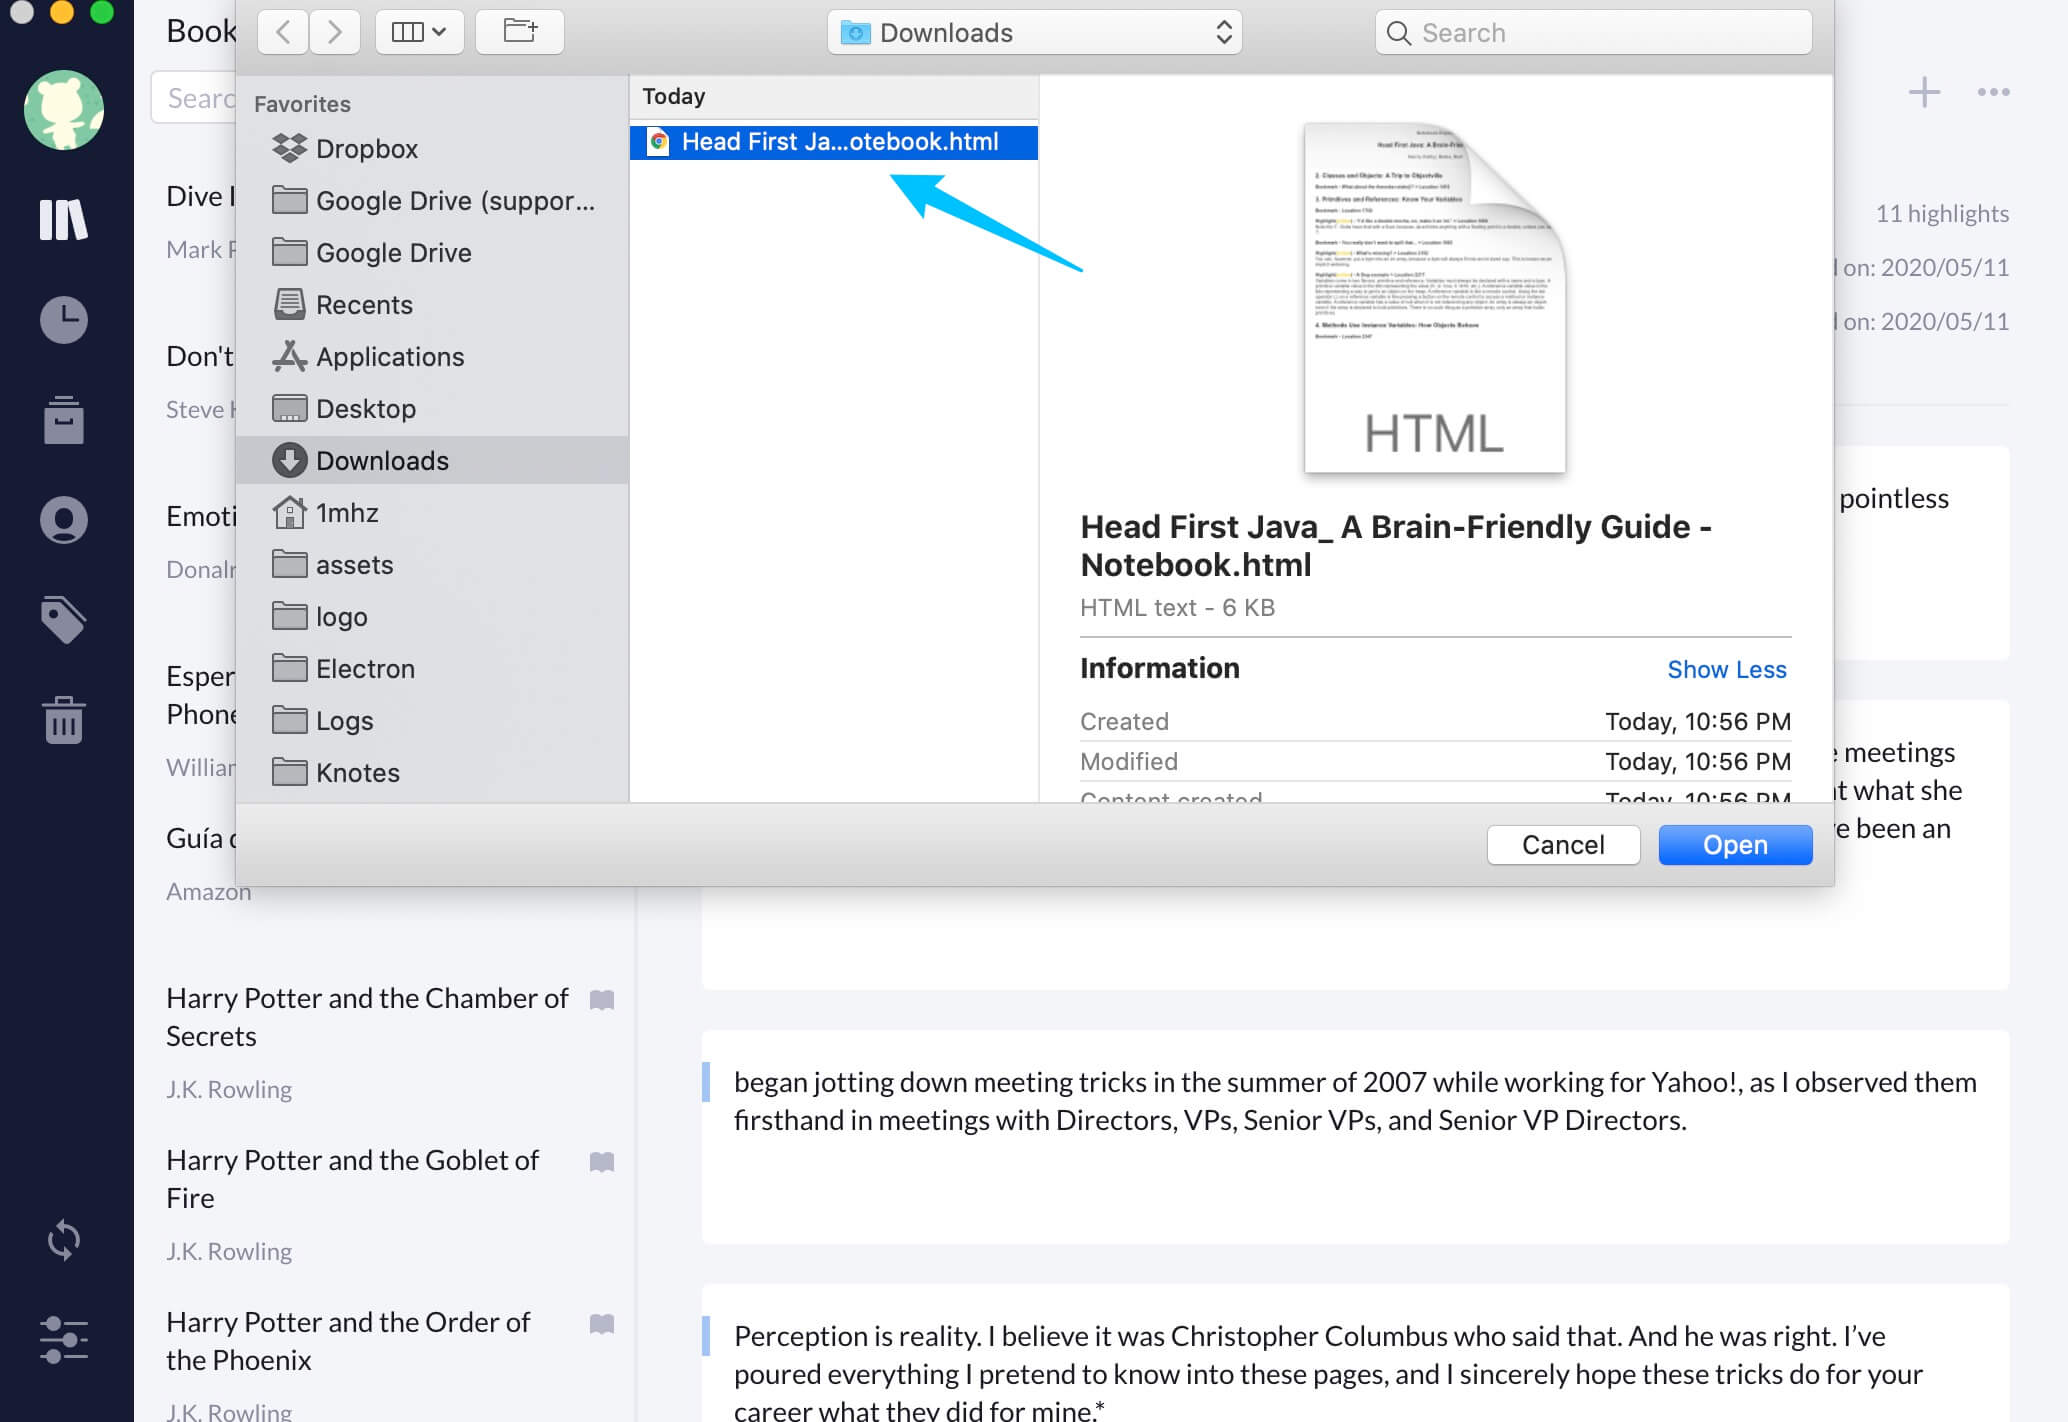Open the three-dots more menu
Screen dimensions: 2068x1422
pyautogui.click(x=1993, y=92)
